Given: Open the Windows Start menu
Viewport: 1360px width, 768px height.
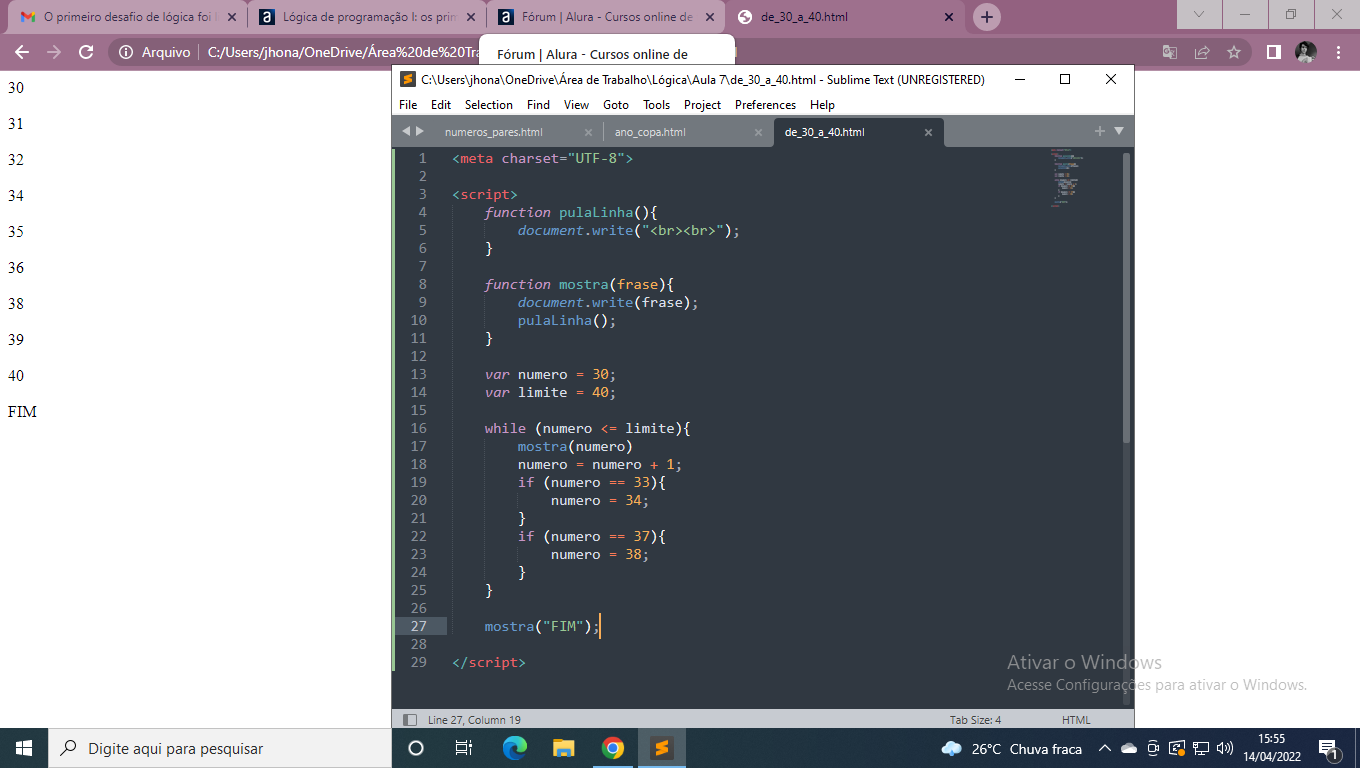Looking at the screenshot, I should tap(24, 748).
